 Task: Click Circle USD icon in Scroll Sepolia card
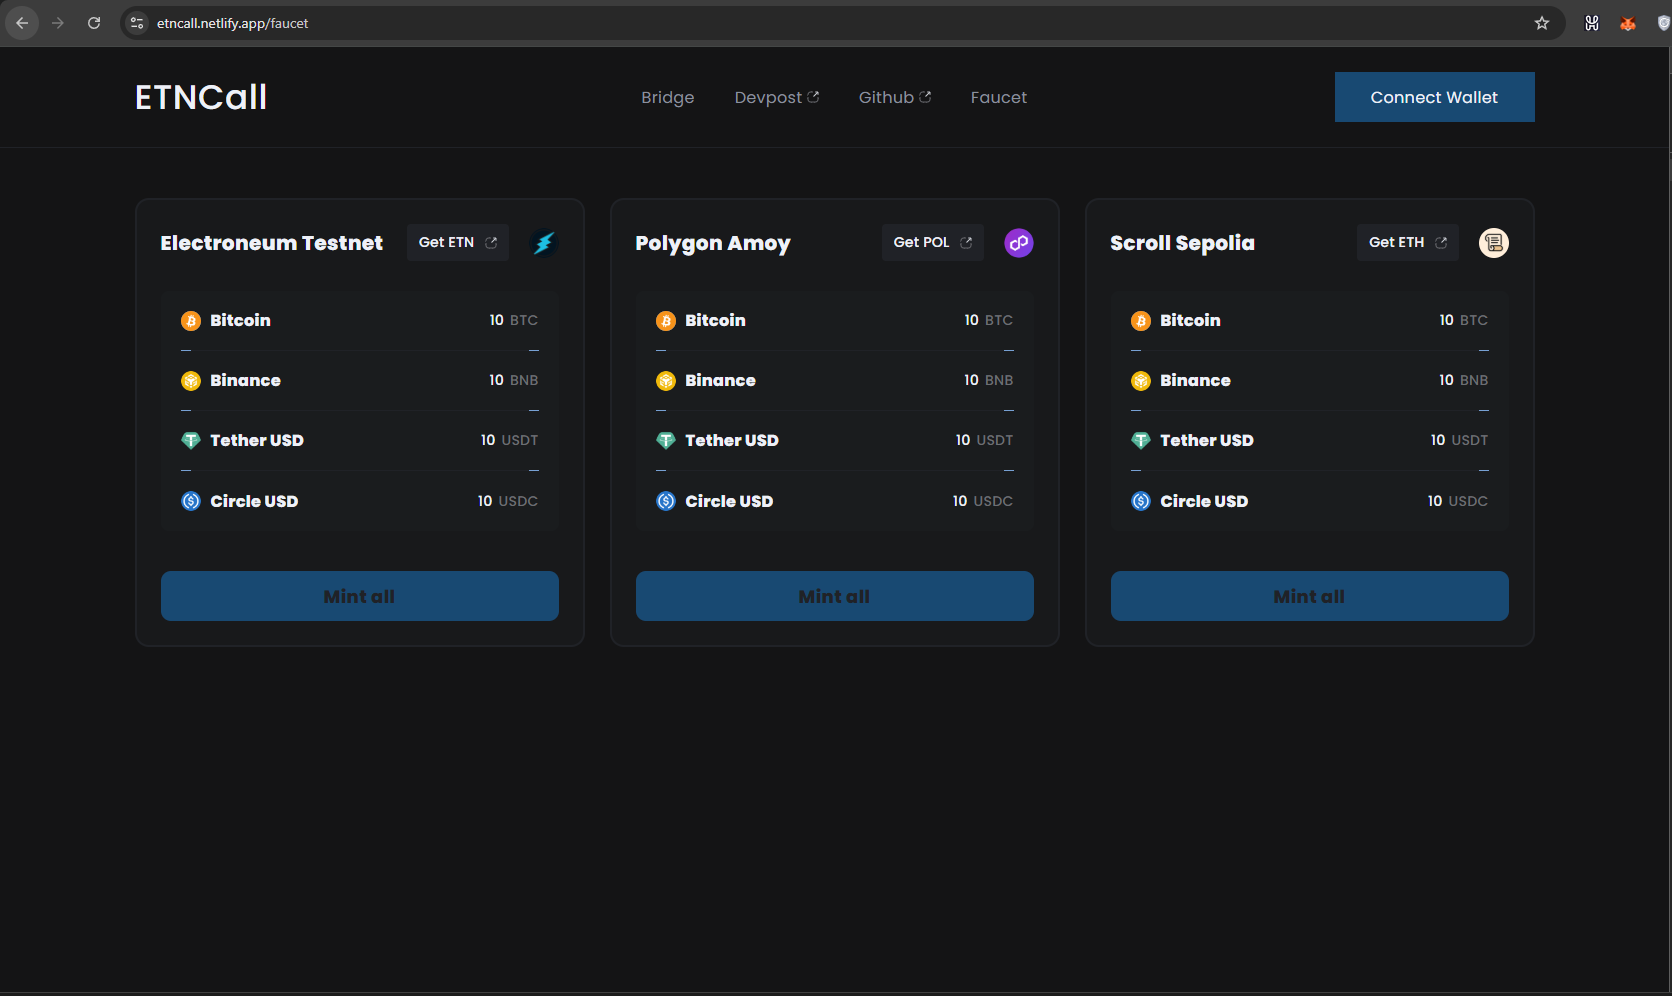pos(1141,501)
